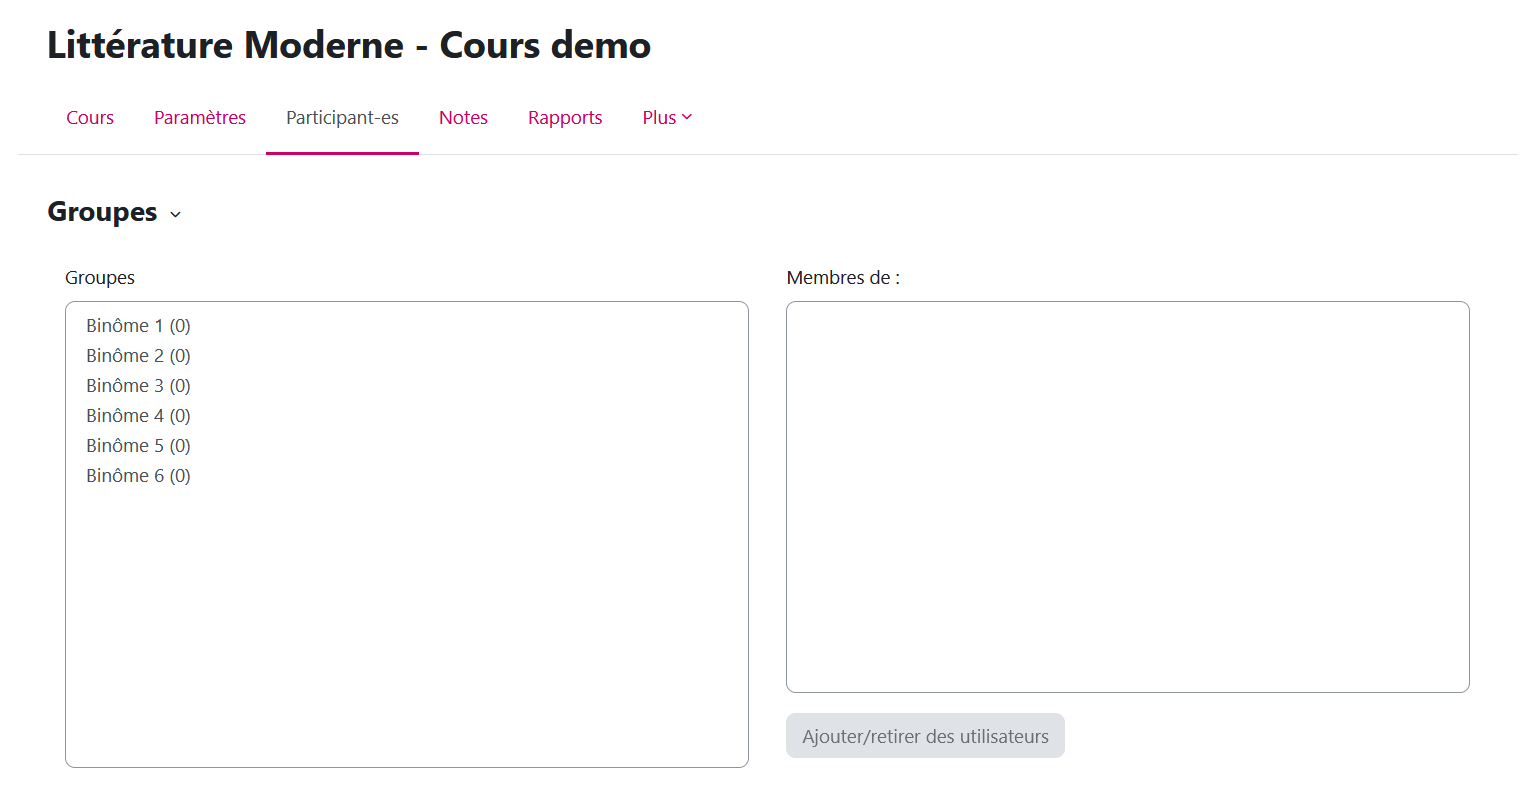Click the Groupes label above the list

[x=100, y=278]
